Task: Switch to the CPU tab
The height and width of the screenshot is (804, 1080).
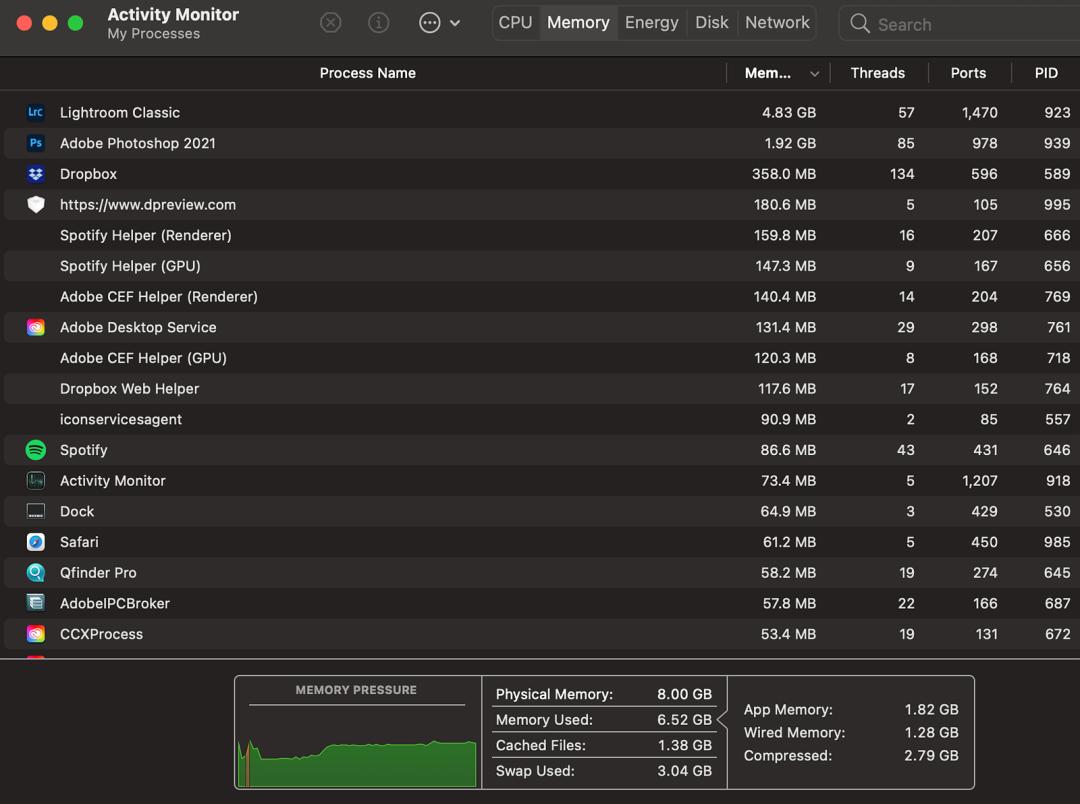Action: pyautogui.click(x=515, y=23)
